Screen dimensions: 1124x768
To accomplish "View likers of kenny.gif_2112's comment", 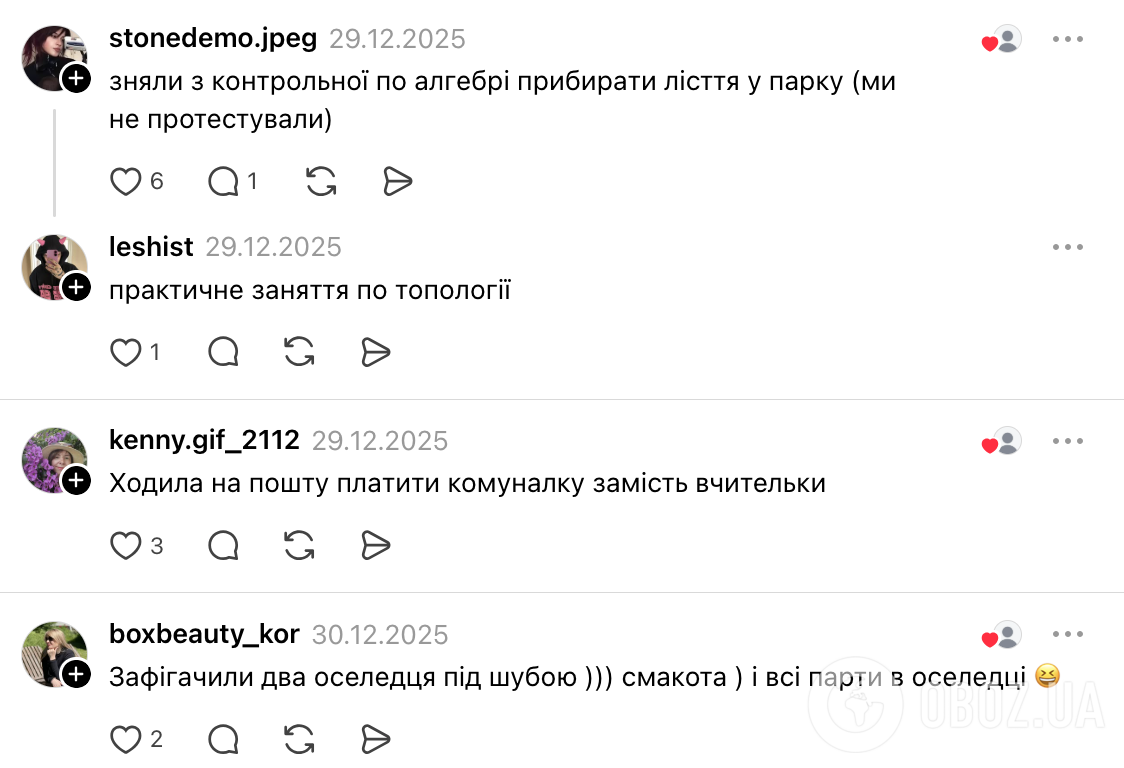I will [x=998, y=440].
